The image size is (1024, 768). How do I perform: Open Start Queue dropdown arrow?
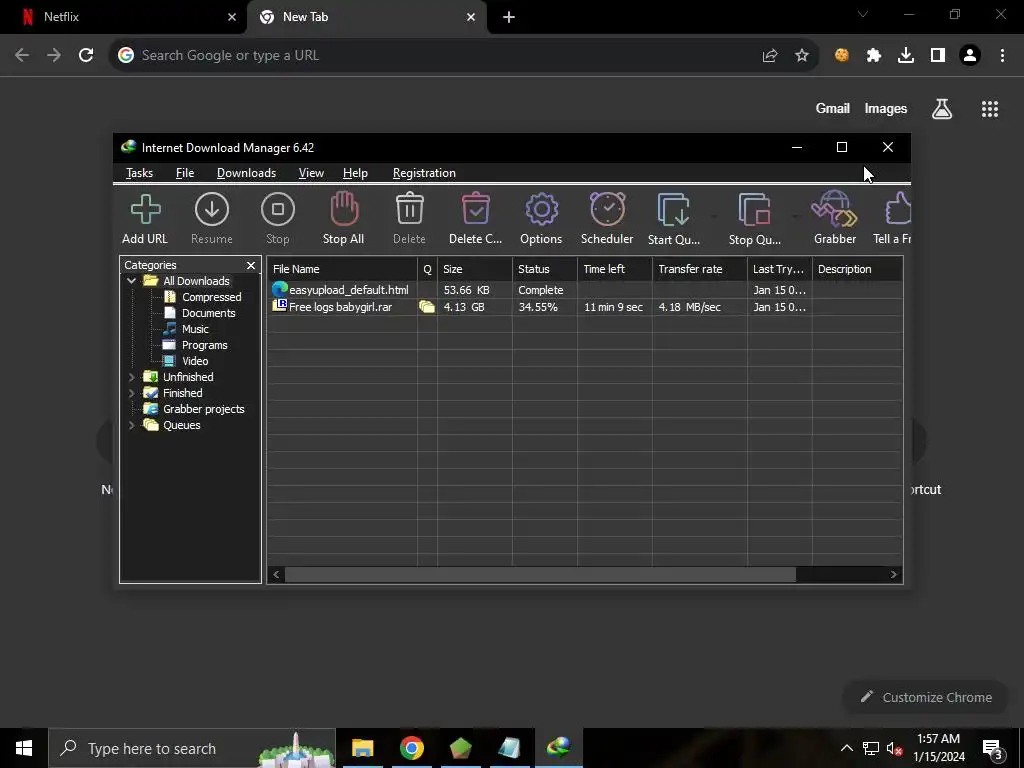tap(714, 216)
